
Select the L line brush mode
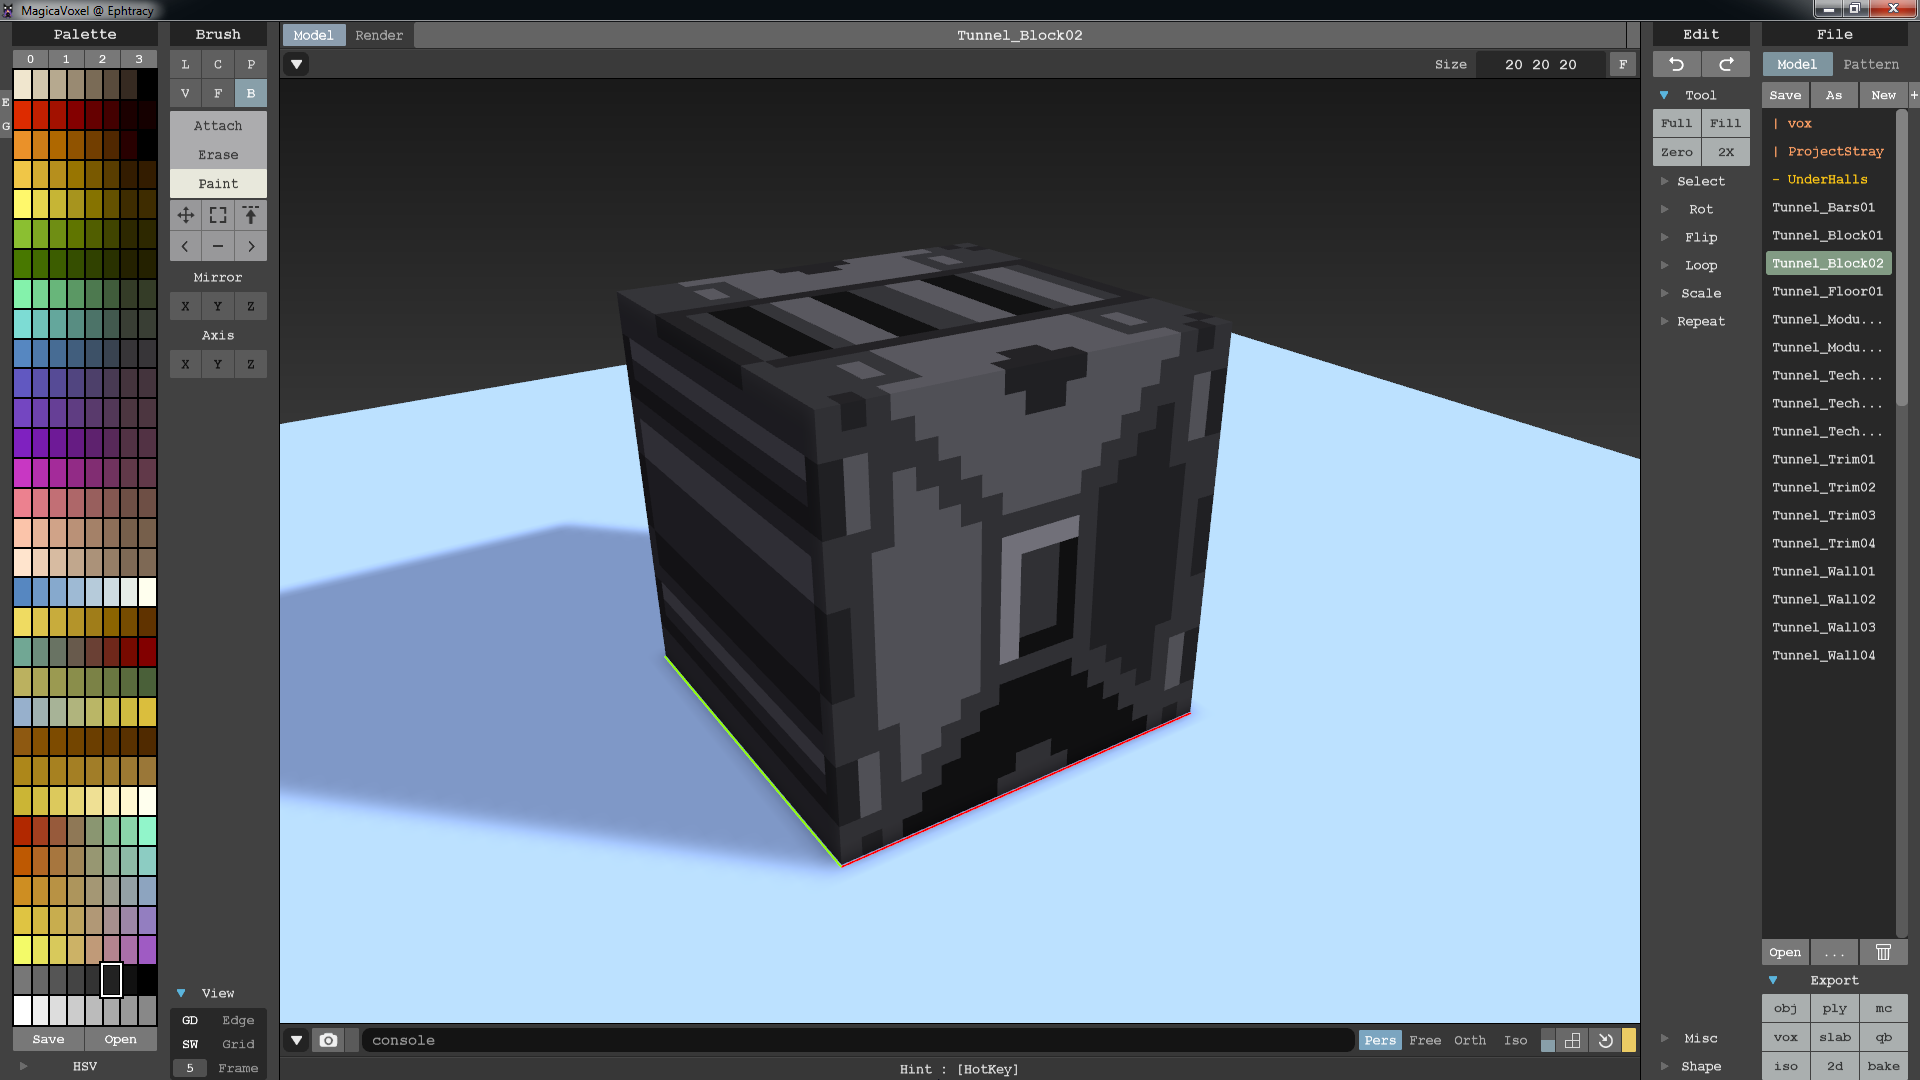point(185,64)
